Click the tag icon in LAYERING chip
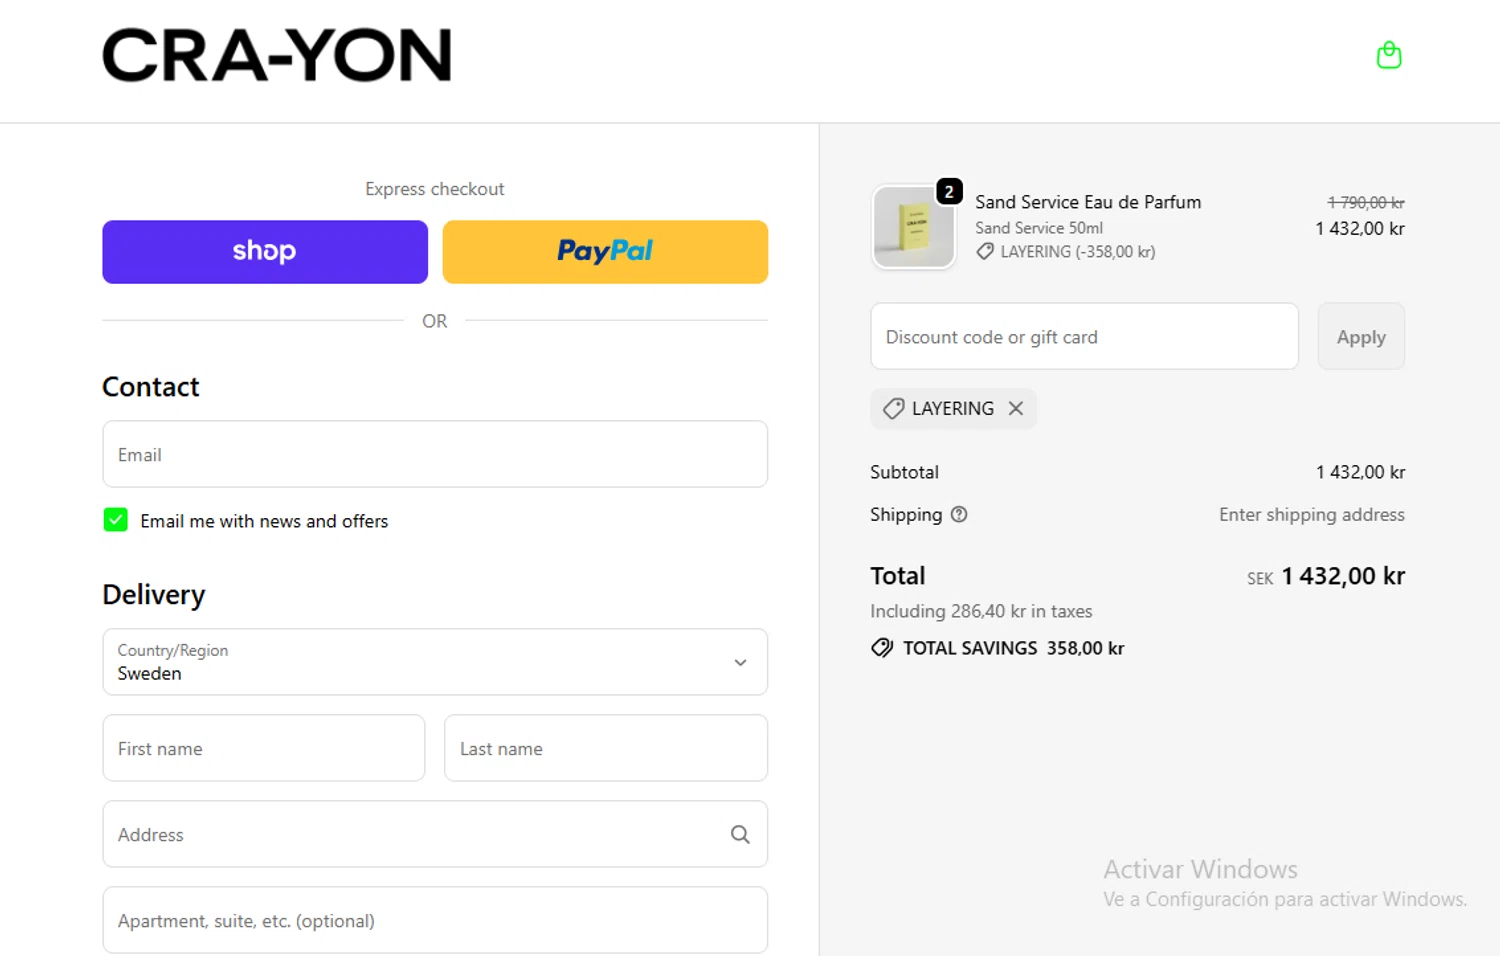The width and height of the screenshot is (1500, 956). (893, 408)
